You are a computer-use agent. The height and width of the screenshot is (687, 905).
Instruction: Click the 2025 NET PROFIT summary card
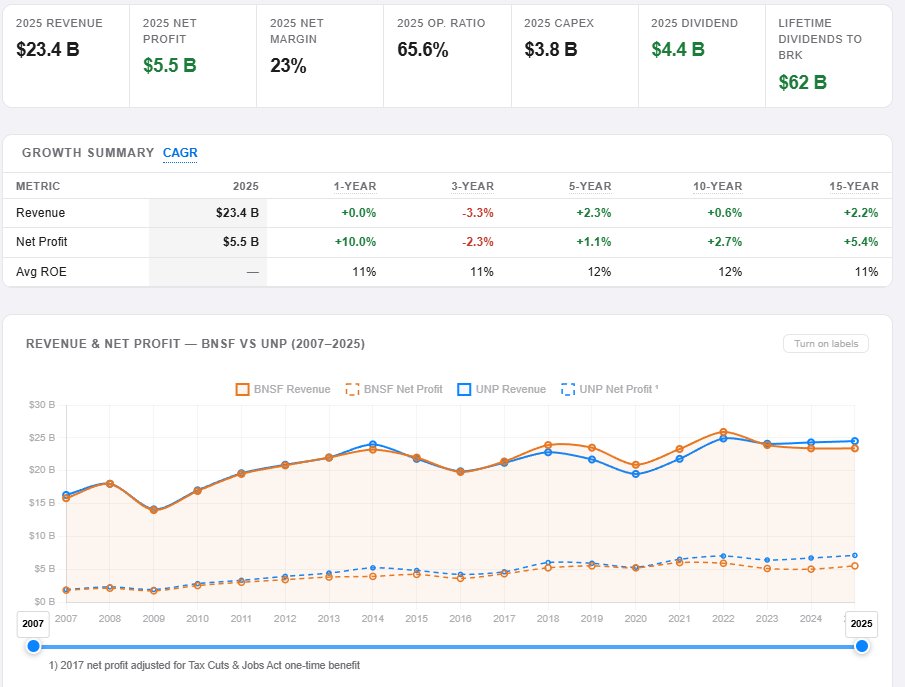(193, 56)
